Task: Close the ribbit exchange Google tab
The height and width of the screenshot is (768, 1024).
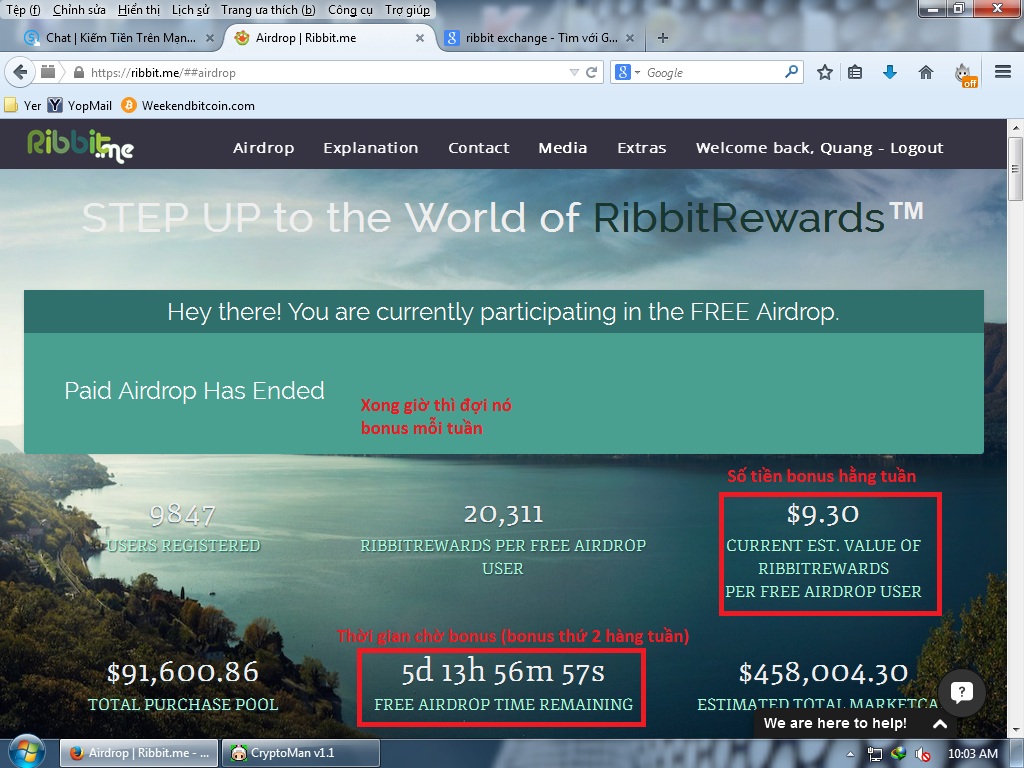Action: click(630, 38)
